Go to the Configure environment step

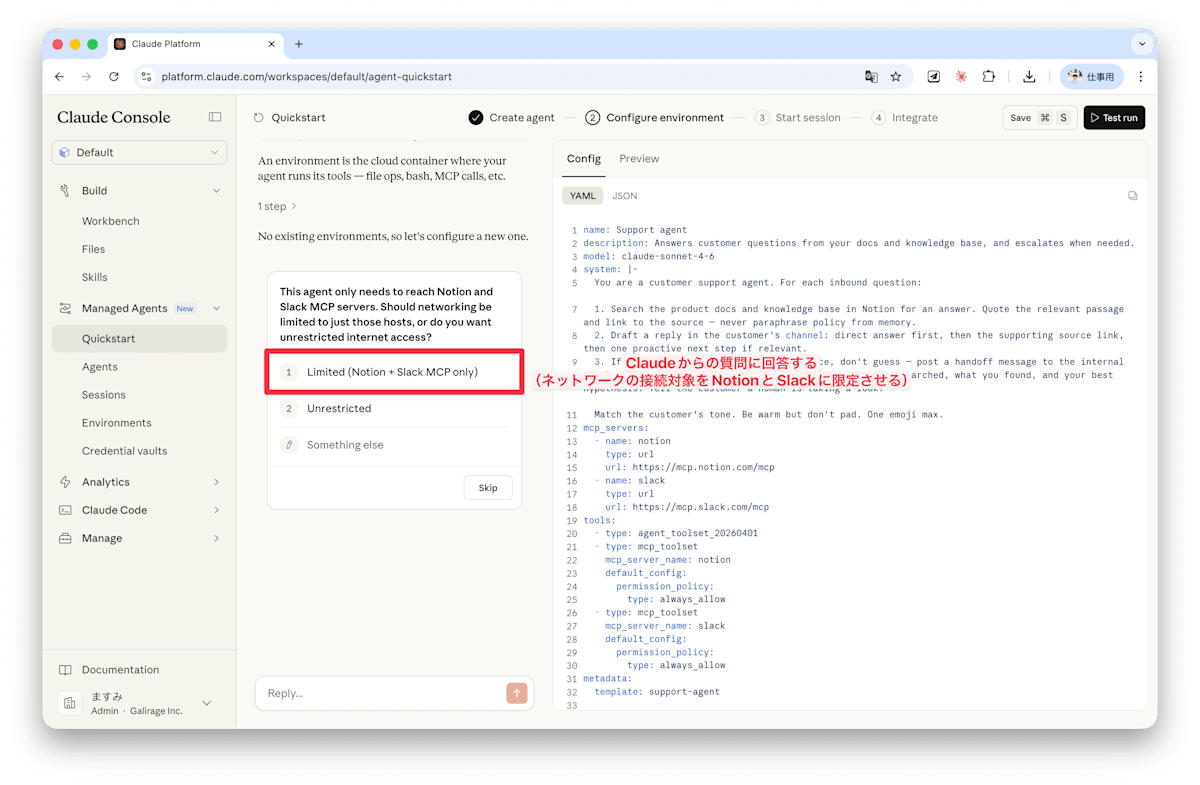click(654, 117)
